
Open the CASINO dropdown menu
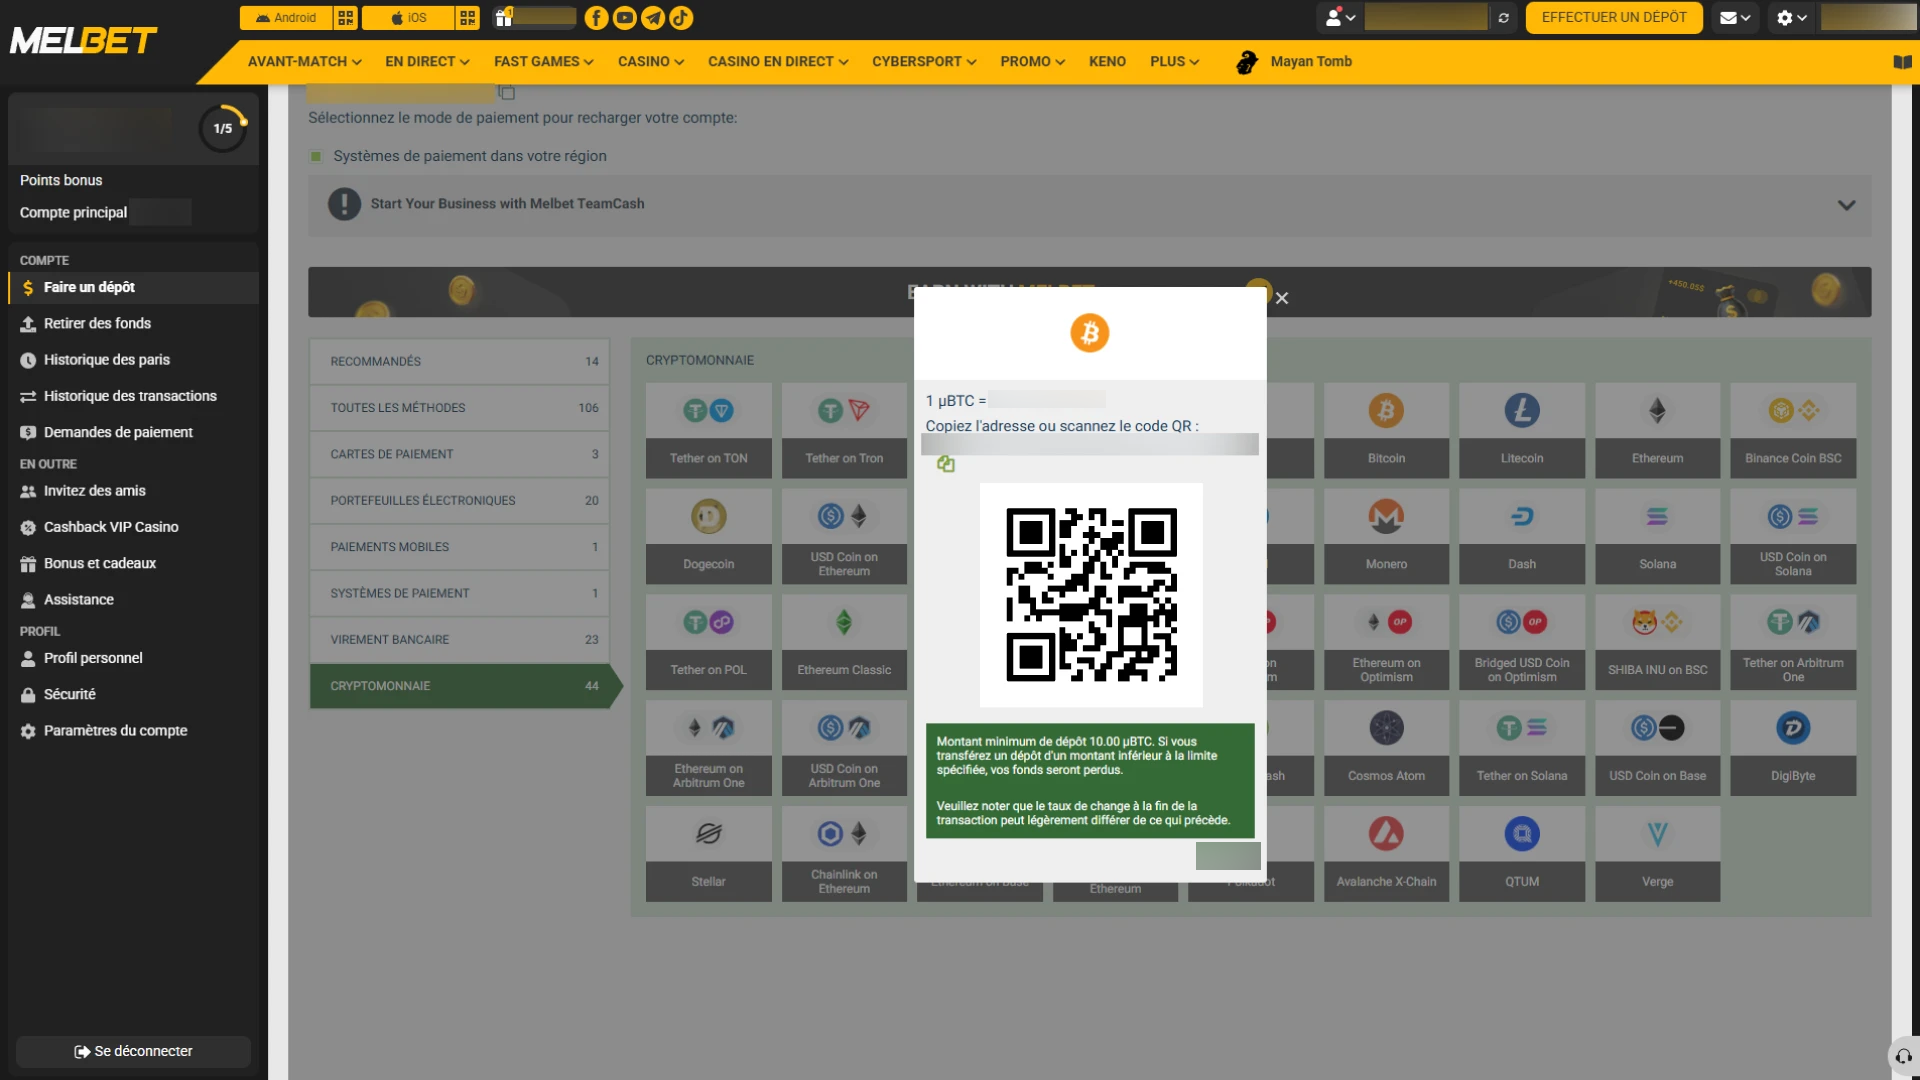point(651,62)
